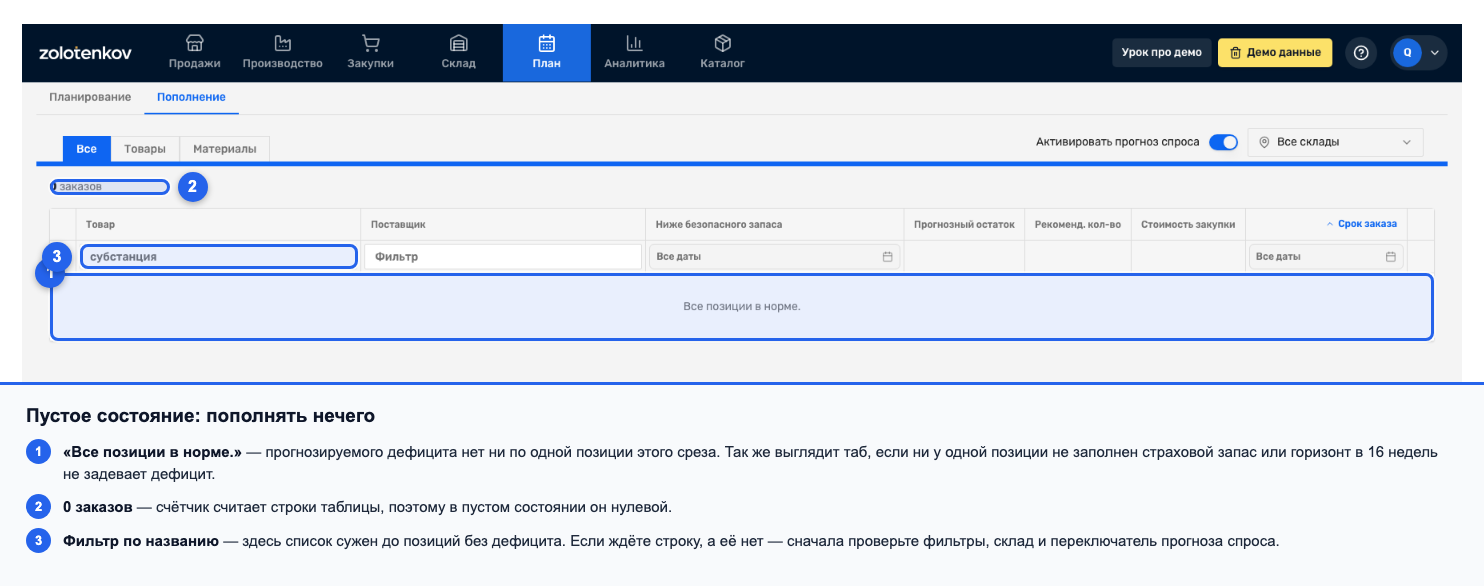Click the Рекоменд. кол-во column header

pos(1078,224)
